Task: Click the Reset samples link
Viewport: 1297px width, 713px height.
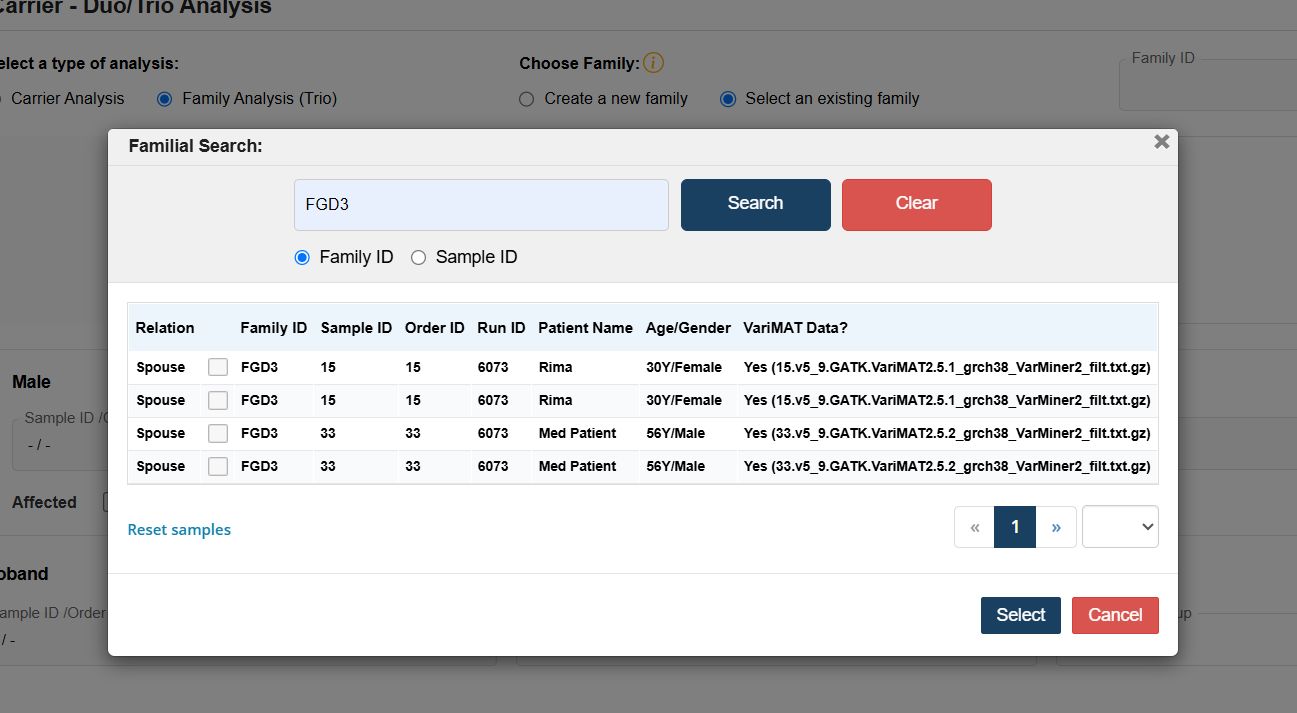Action: point(179,530)
